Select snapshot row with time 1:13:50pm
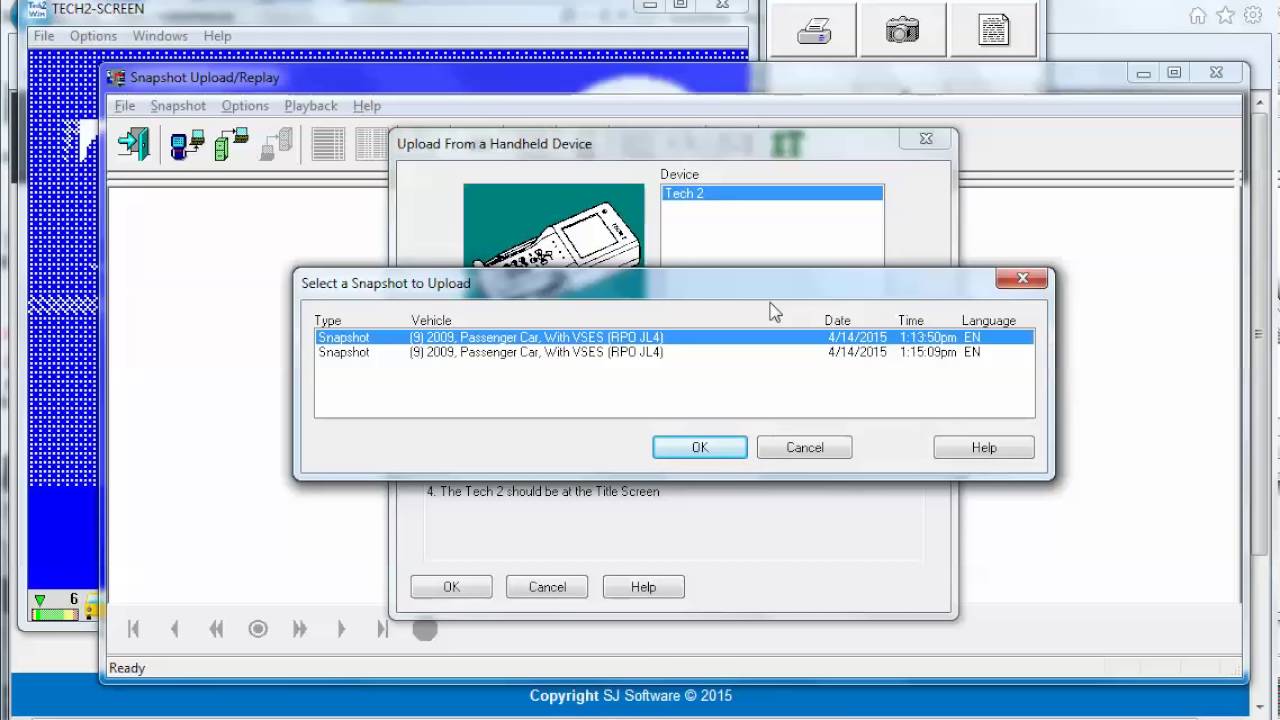1280x720 pixels. click(674, 338)
